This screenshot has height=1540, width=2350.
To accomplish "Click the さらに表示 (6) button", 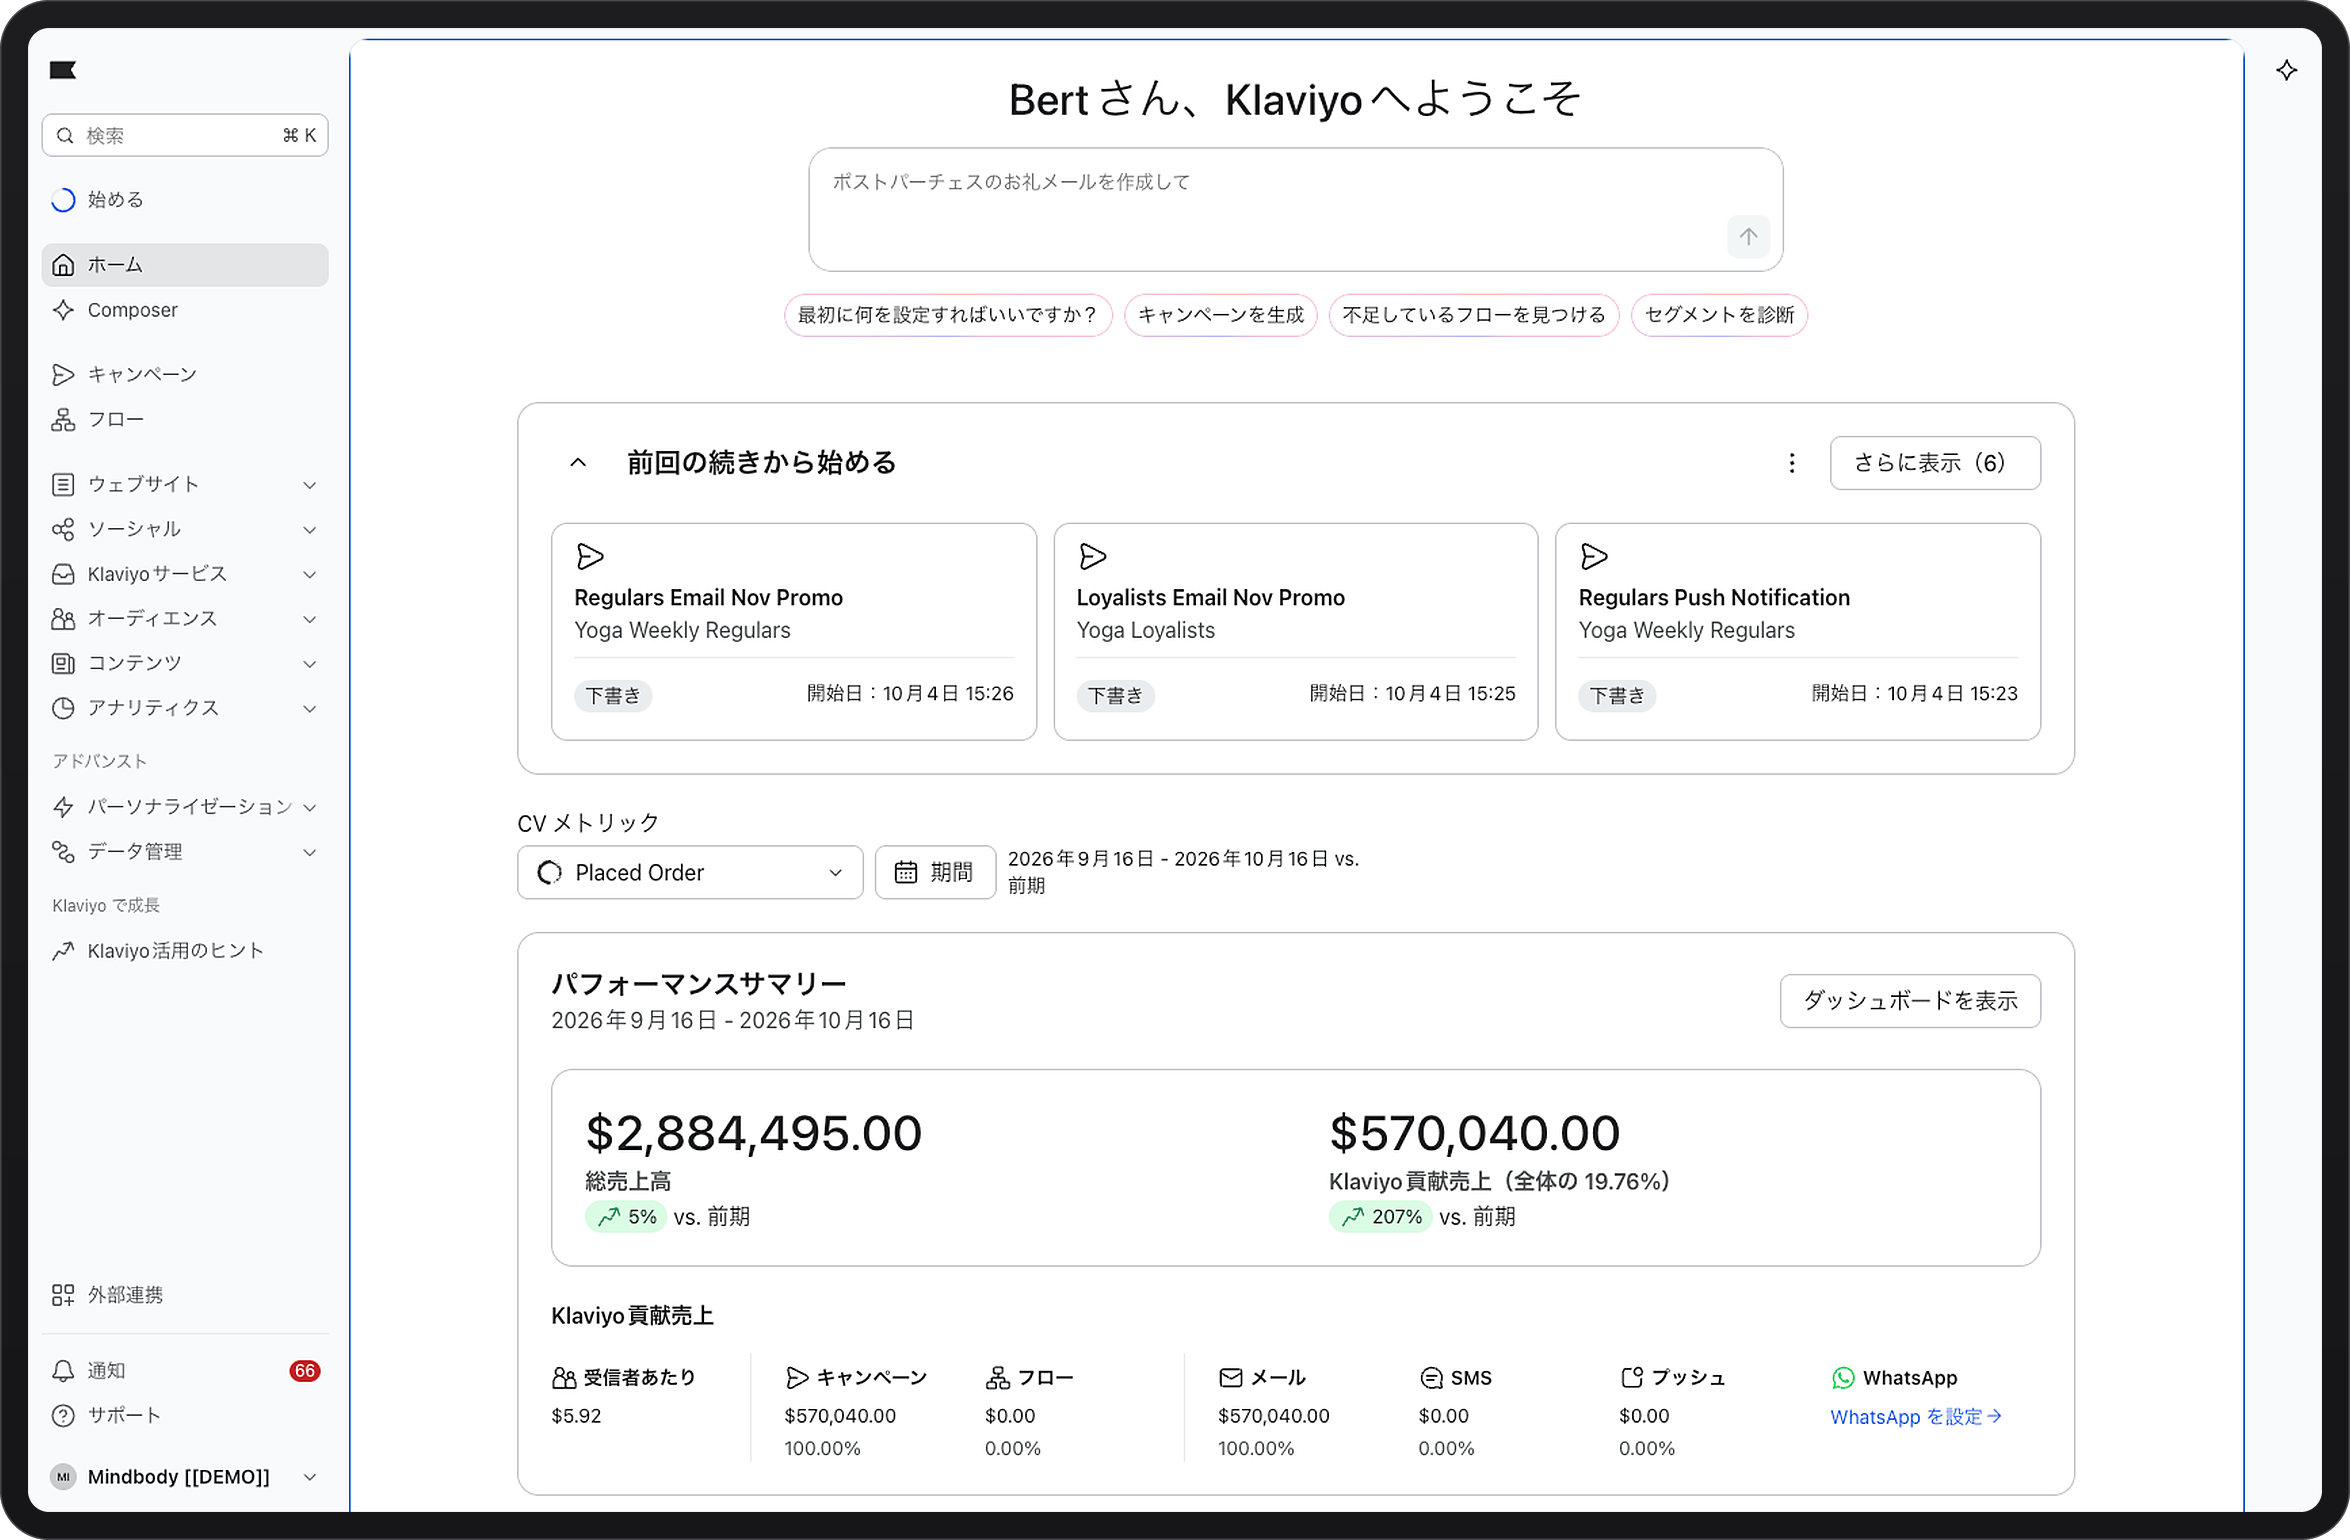I will click(x=1935, y=463).
